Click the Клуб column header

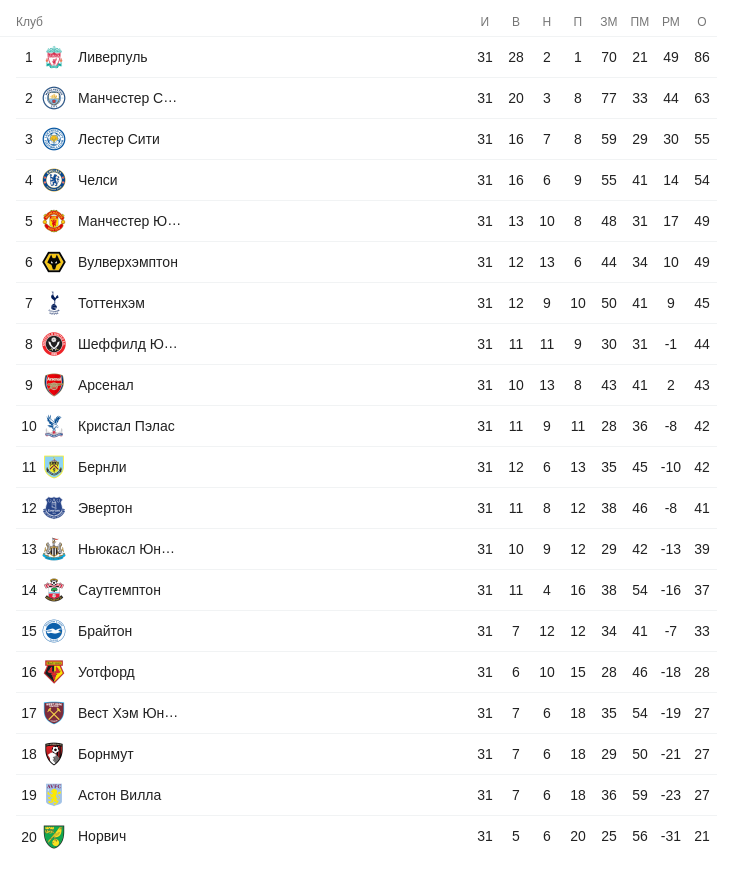[30, 22]
